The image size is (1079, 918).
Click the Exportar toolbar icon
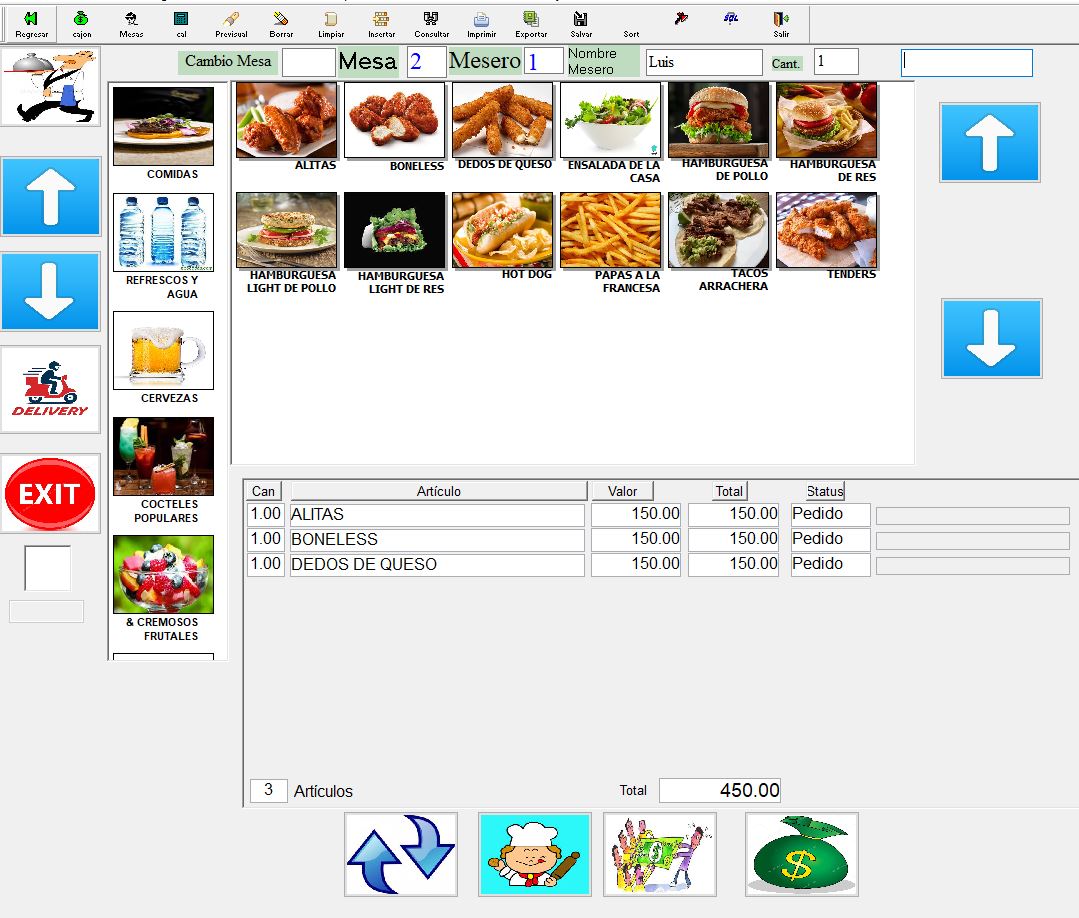(x=531, y=24)
